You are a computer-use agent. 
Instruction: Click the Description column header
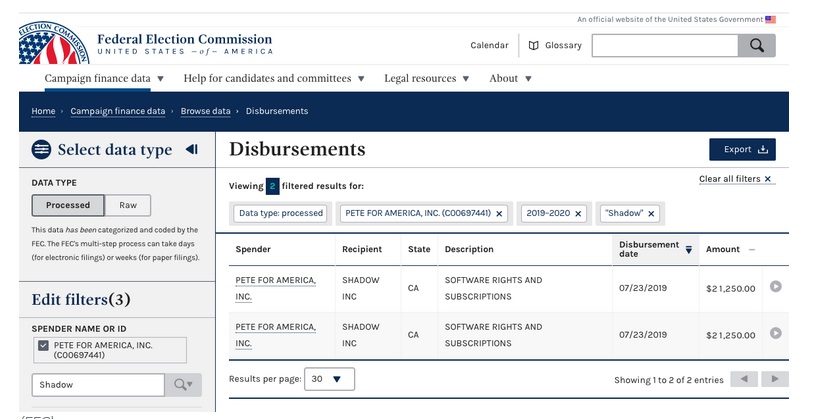click(x=469, y=249)
